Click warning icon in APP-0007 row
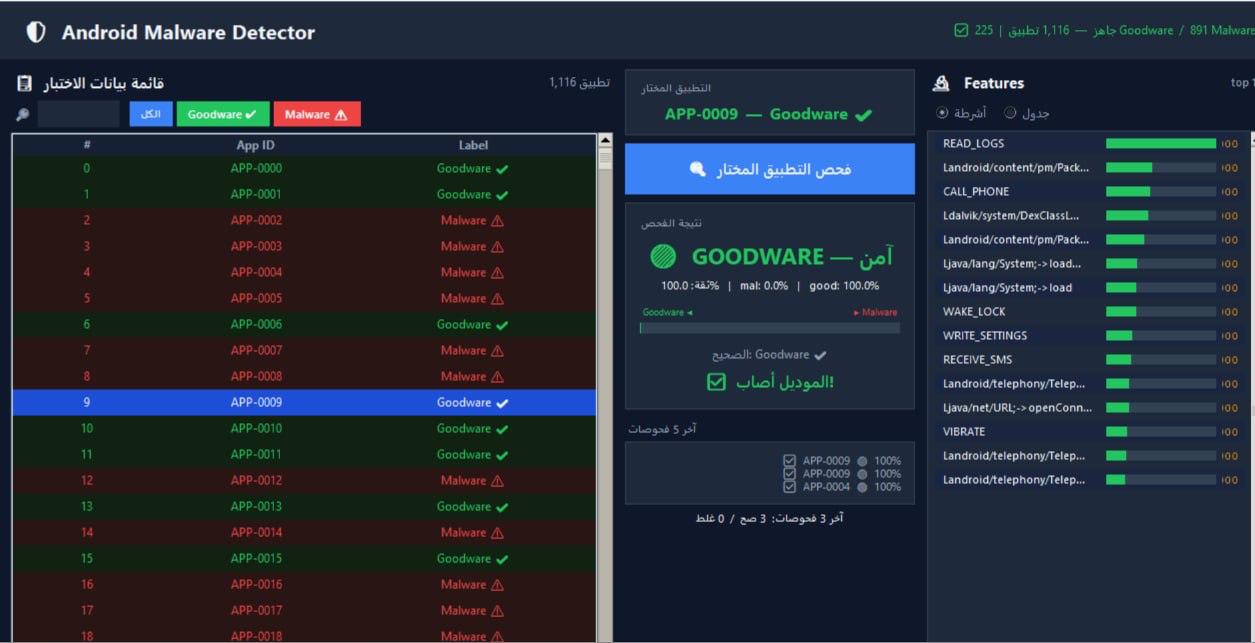The image size is (1255, 643). pos(497,351)
